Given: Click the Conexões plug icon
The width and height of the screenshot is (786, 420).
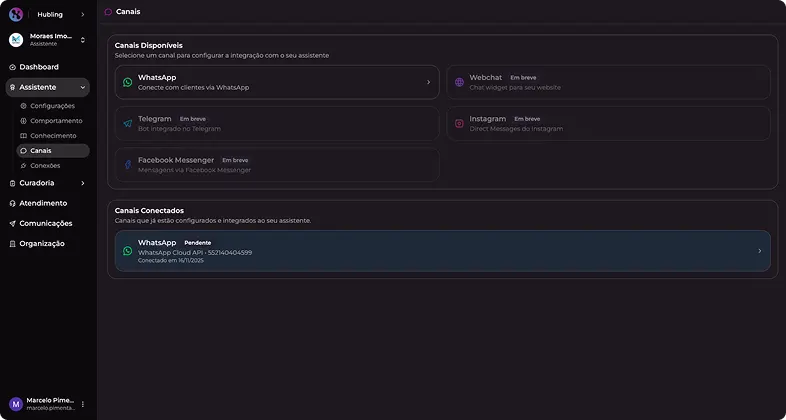Looking at the screenshot, I should coord(23,166).
